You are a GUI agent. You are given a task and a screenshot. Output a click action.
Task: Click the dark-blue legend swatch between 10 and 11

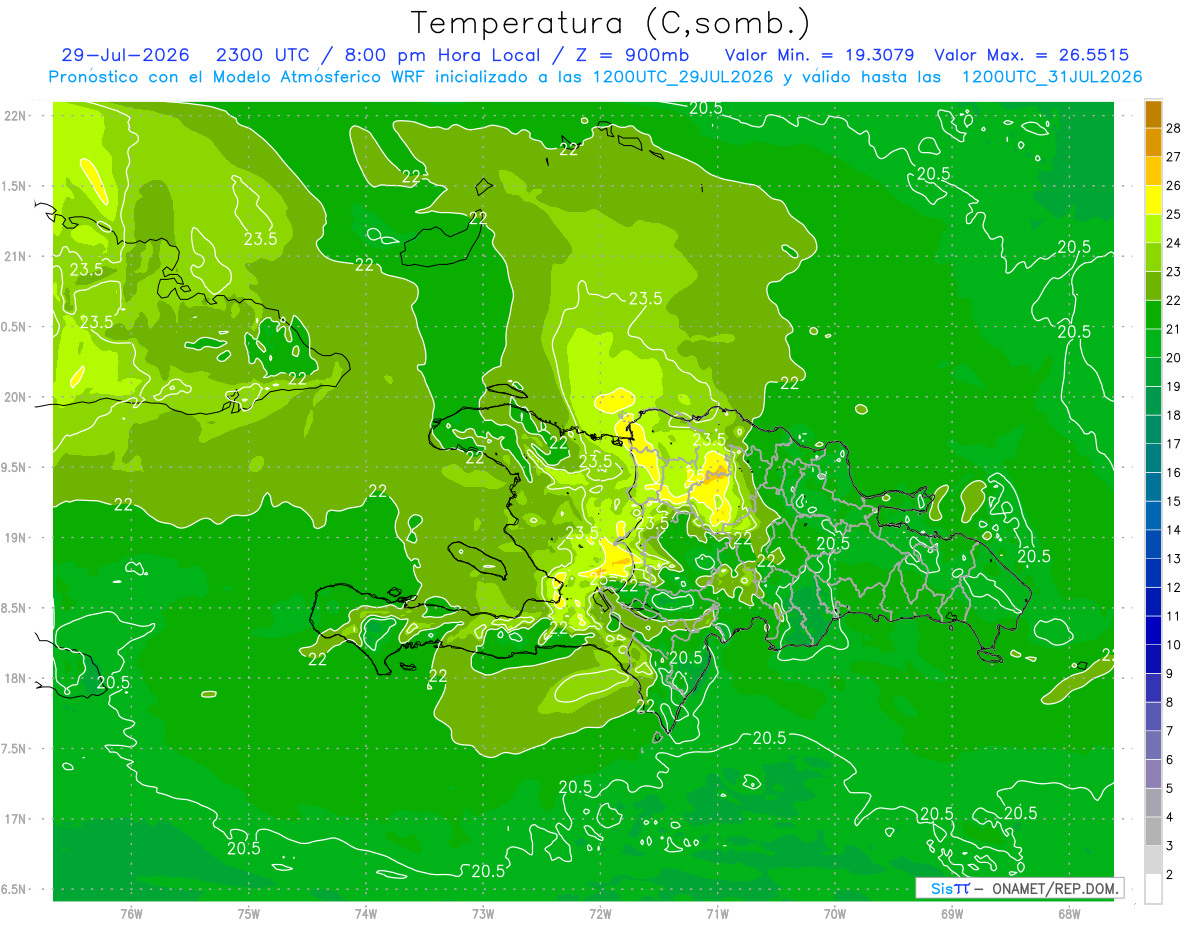[1153, 630]
